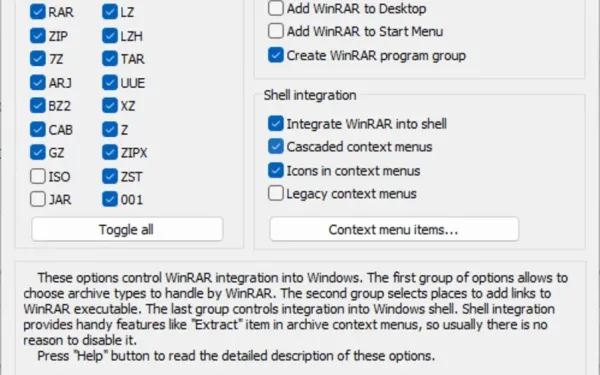Toggle the ARJ archive checkbox
Screen dimensions: 600x375
(38, 83)
